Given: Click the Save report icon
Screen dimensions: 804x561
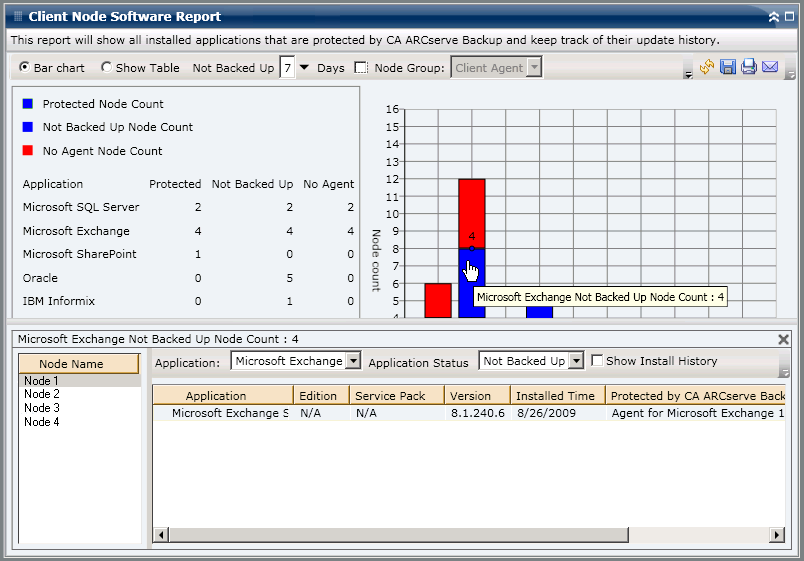Looking at the screenshot, I should [x=728, y=67].
